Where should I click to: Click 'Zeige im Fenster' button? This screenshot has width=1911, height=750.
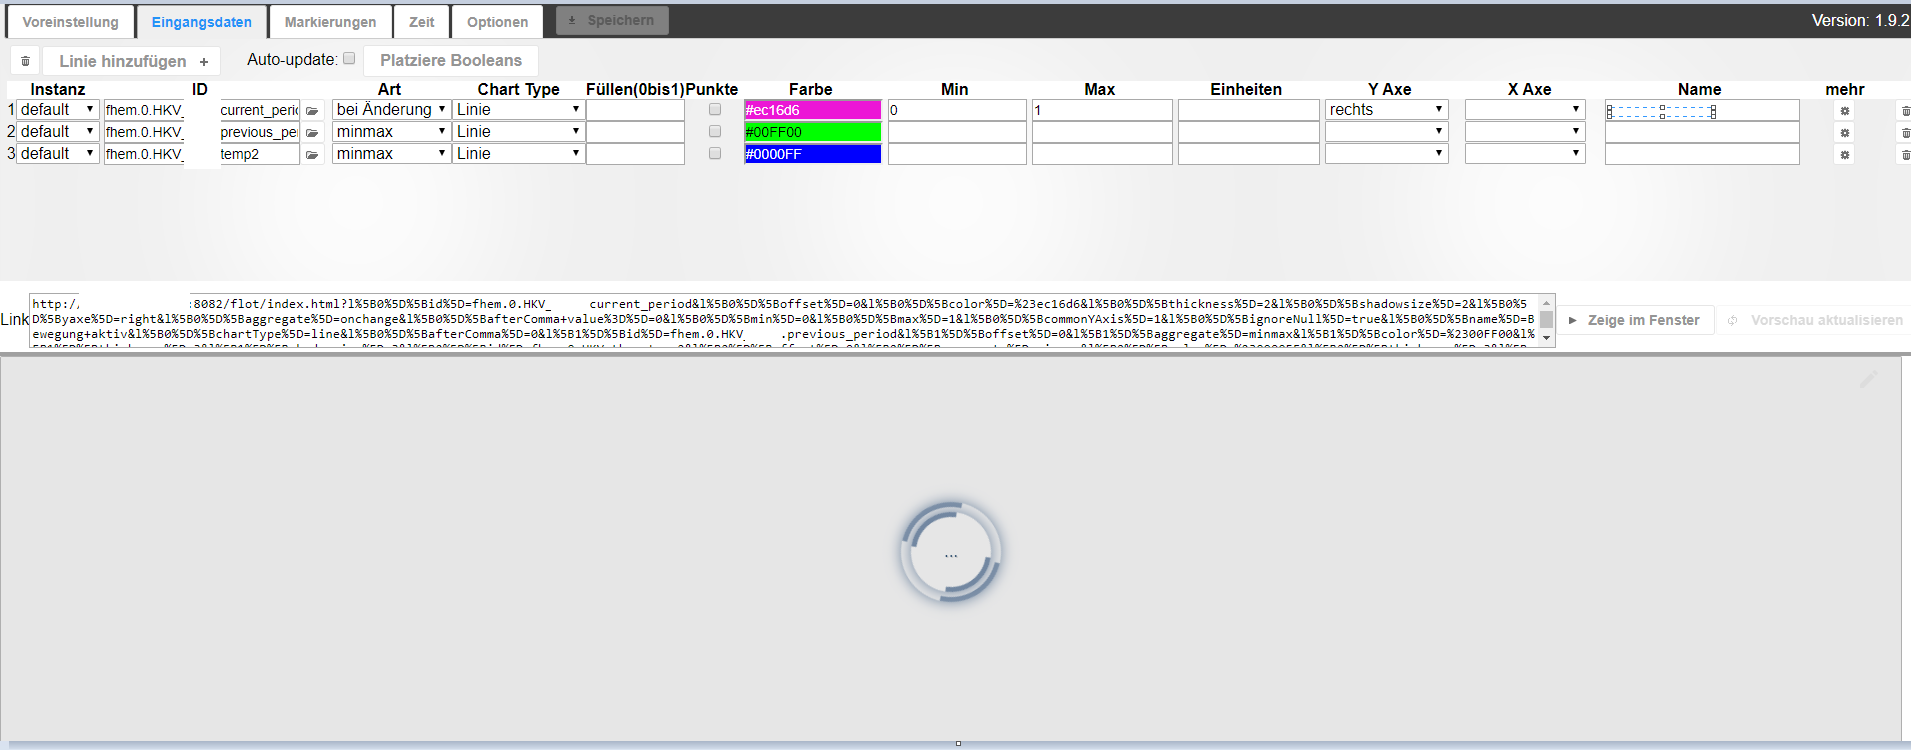pyautogui.click(x=1636, y=320)
